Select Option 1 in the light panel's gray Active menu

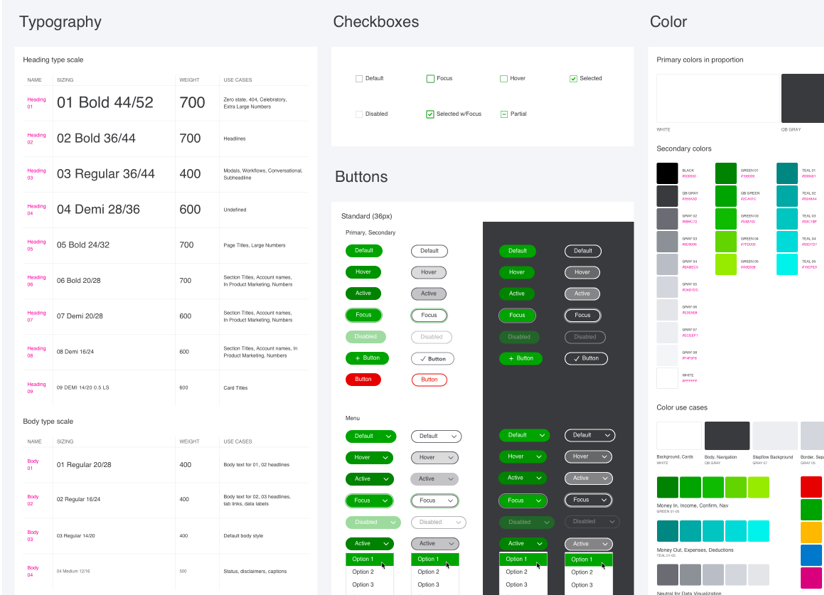[435, 559]
